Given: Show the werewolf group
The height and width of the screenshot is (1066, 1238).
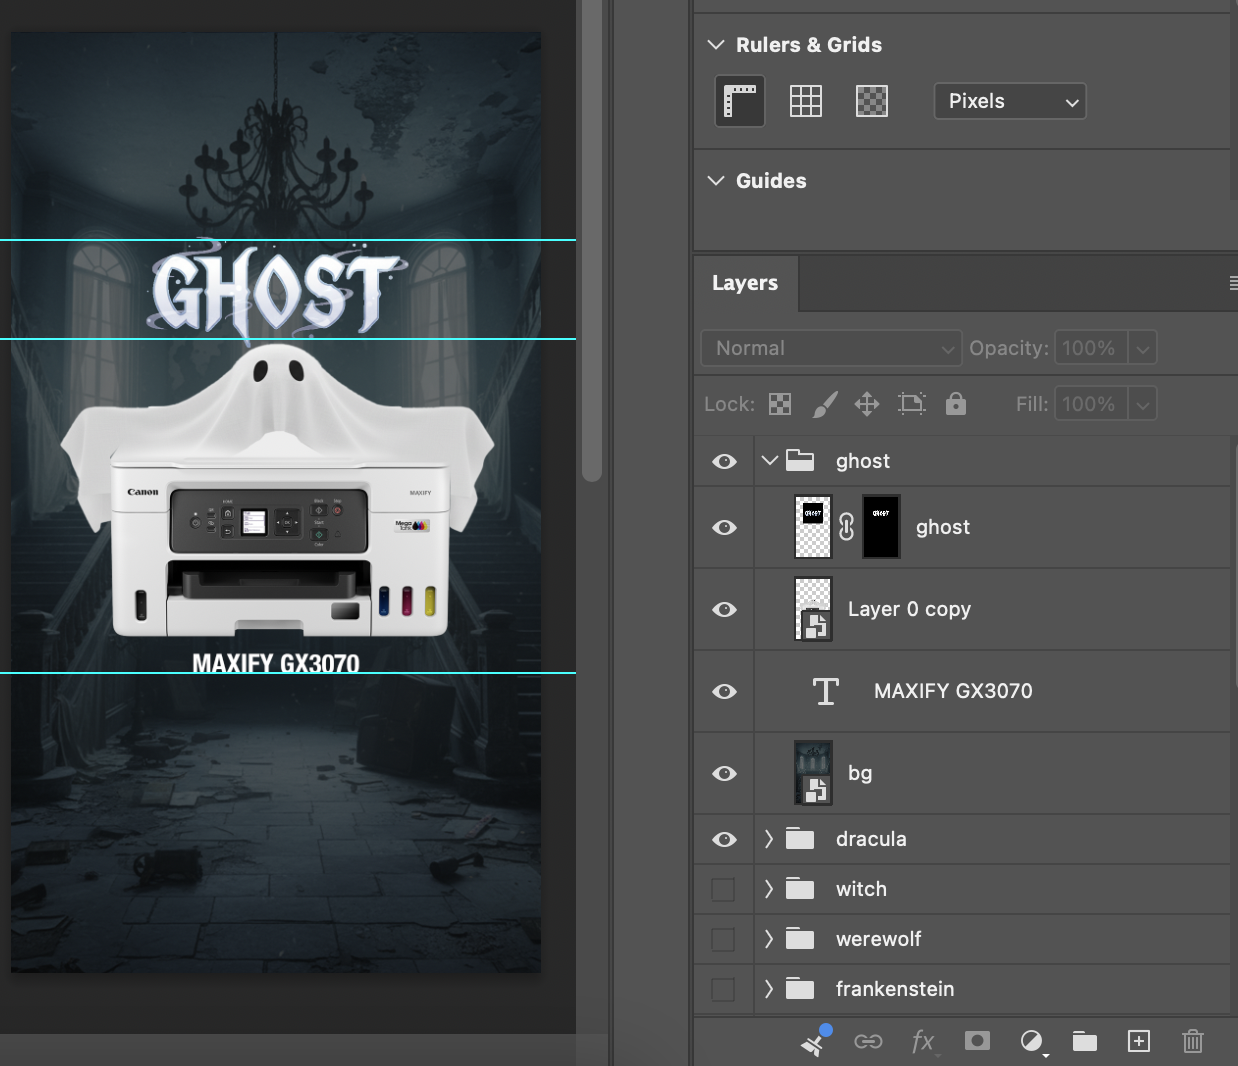Looking at the screenshot, I should coord(723,939).
